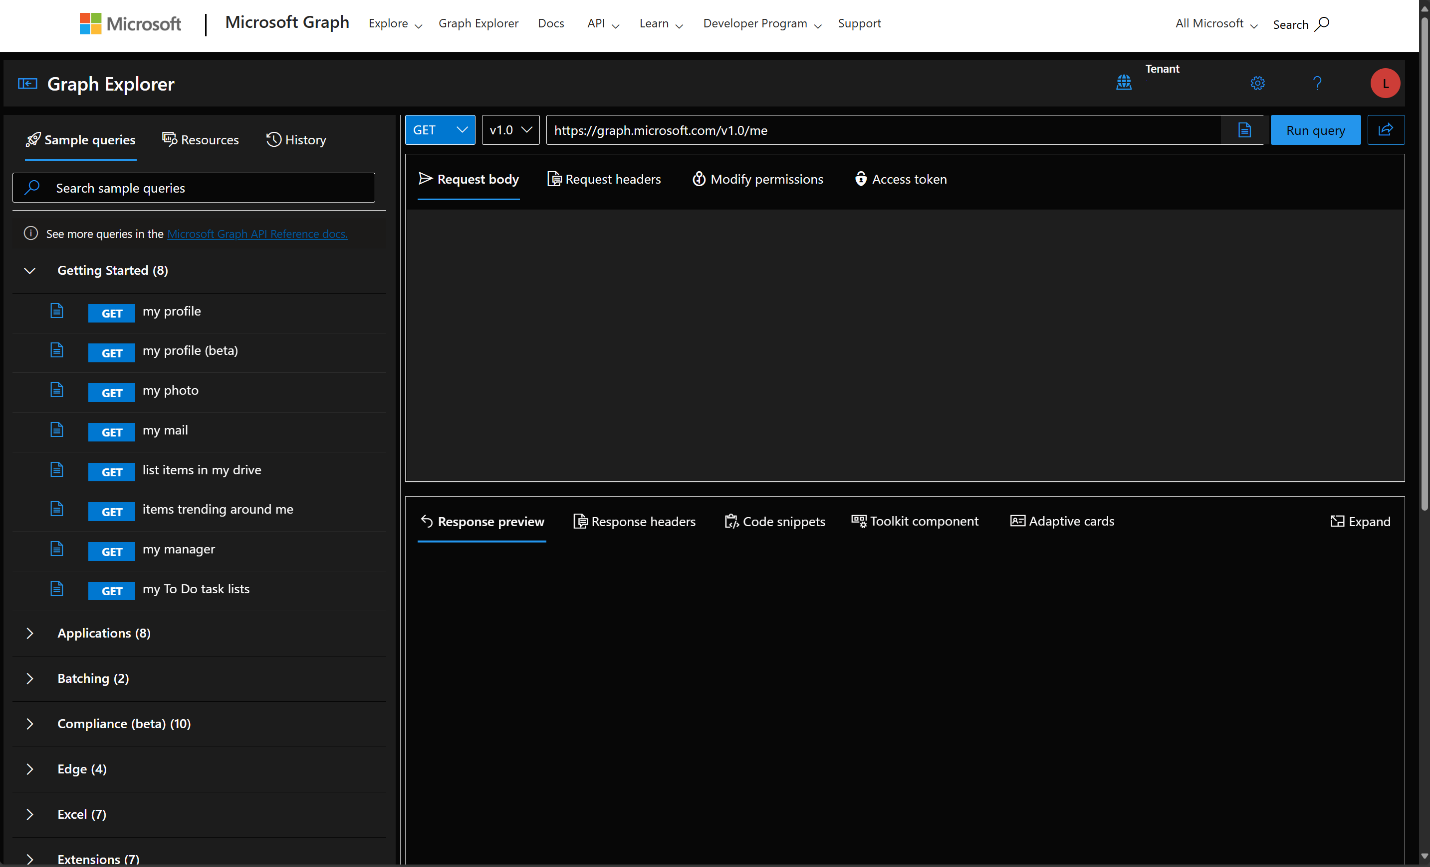Screen dimensions: 1430x867
Task: Click the document icon beside Run query
Action: 1243,130
